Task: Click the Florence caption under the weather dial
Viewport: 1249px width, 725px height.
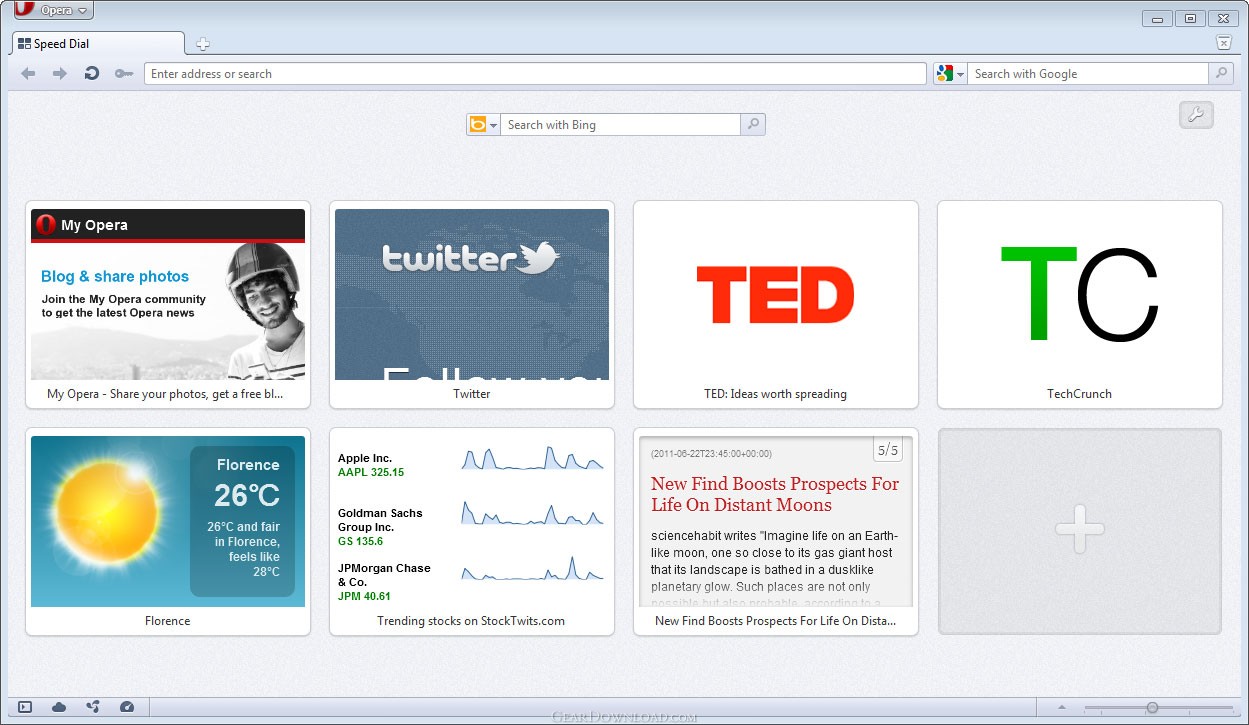Action: tap(168, 621)
